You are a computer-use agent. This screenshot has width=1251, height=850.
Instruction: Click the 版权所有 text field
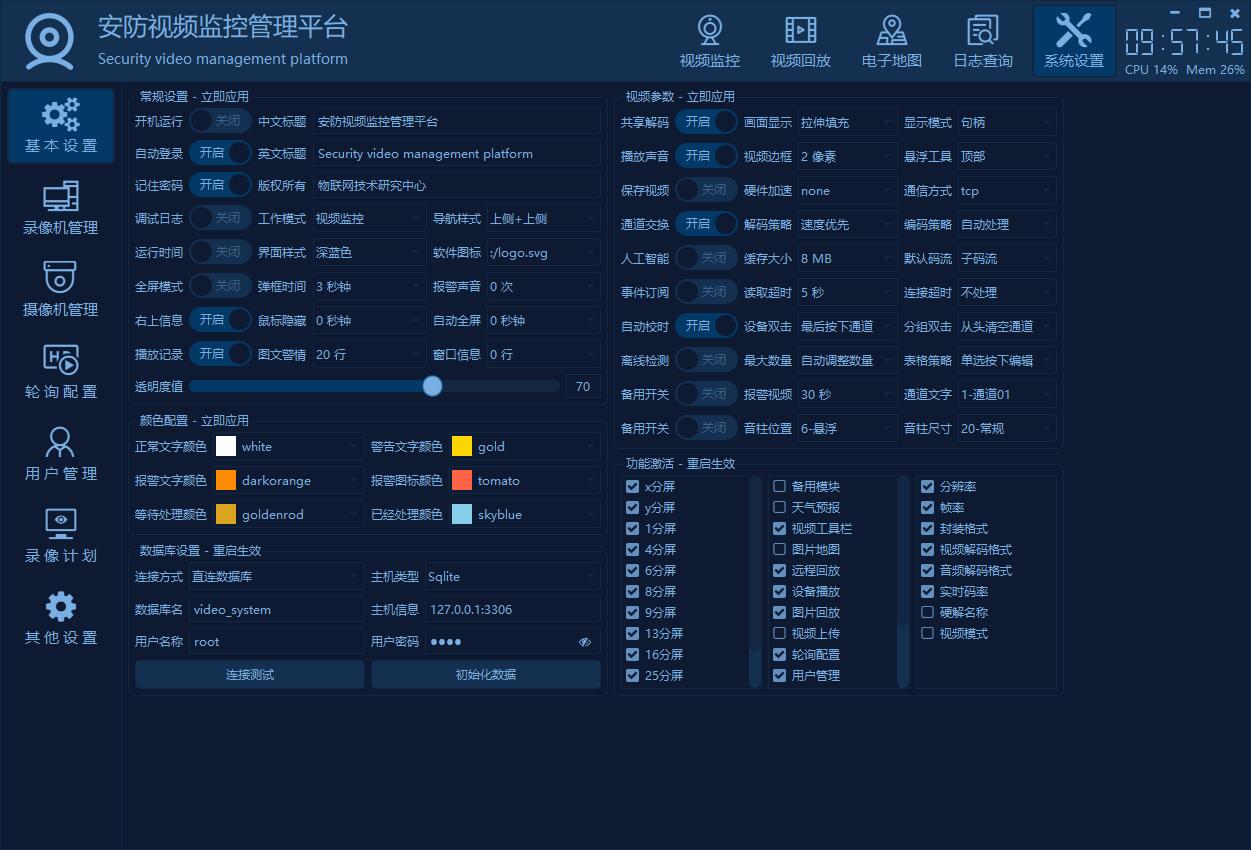coord(457,185)
